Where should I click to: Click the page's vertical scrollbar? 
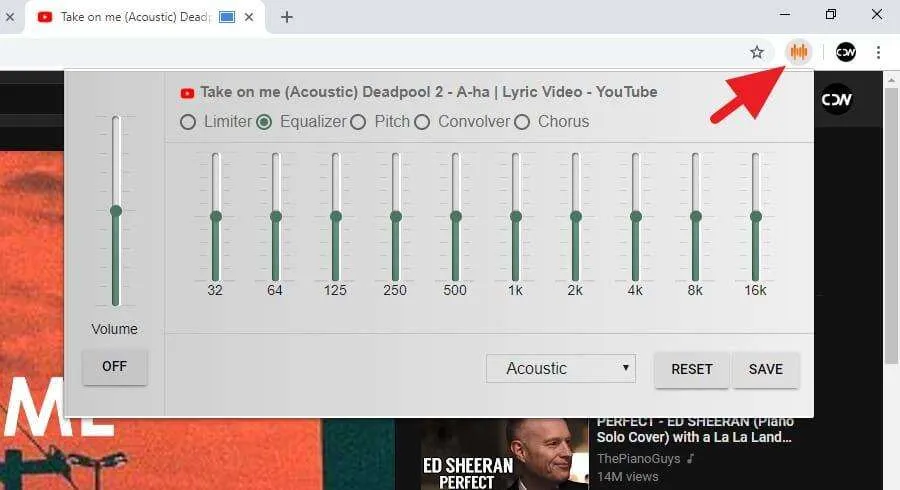tap(891, 227)
